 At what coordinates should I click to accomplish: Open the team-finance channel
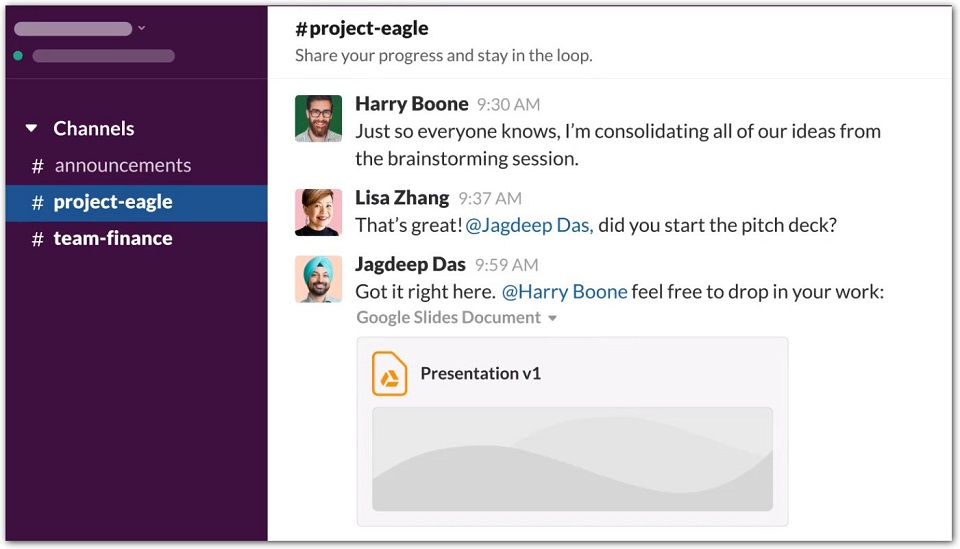tap(112, 239)
